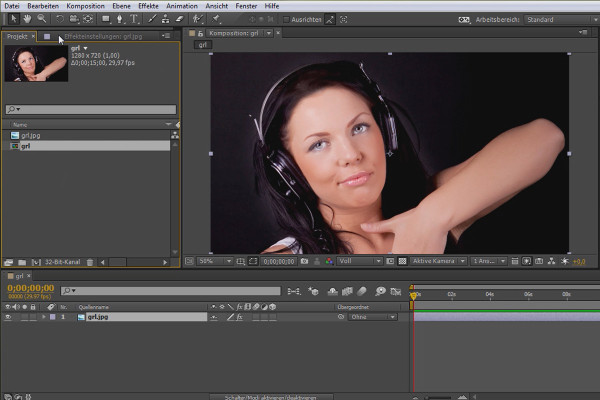Screen dimensions: 600x400
Task: Open the Komposition menu
Action: point(85,6)
